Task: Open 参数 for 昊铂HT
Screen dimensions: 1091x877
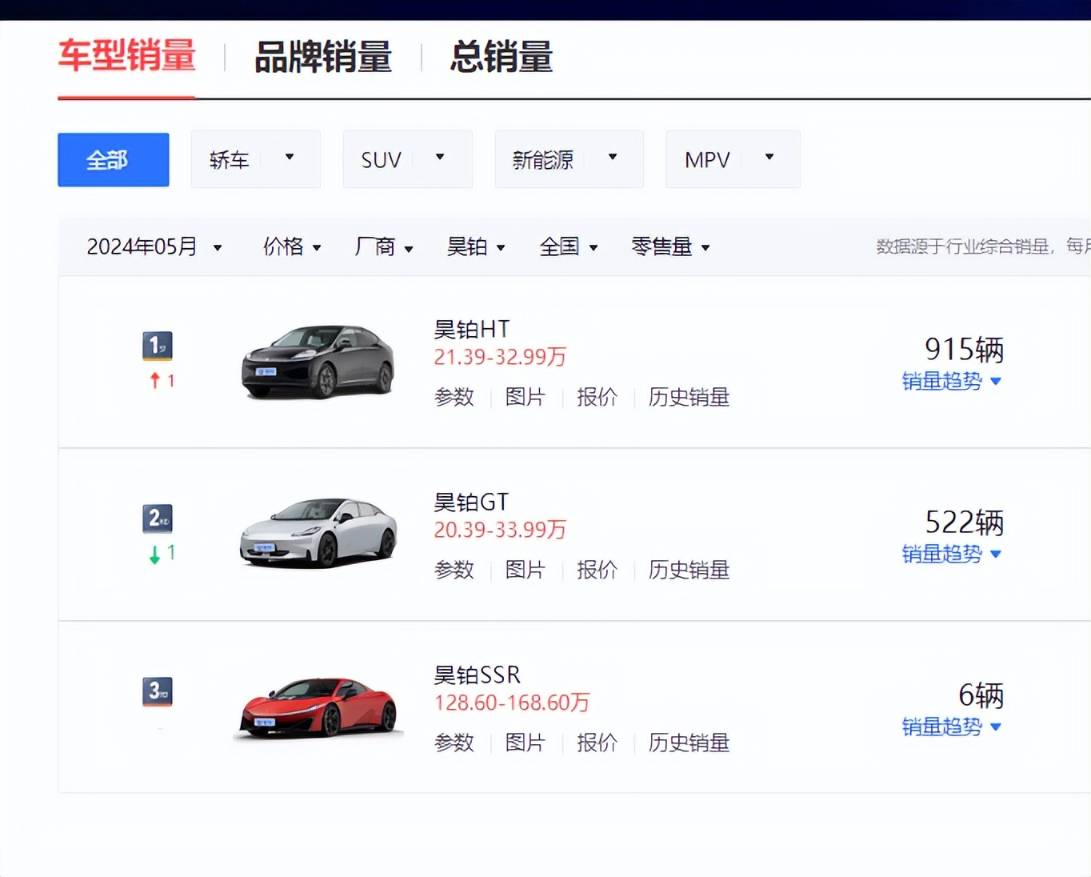Action: (x=454, y=397)
